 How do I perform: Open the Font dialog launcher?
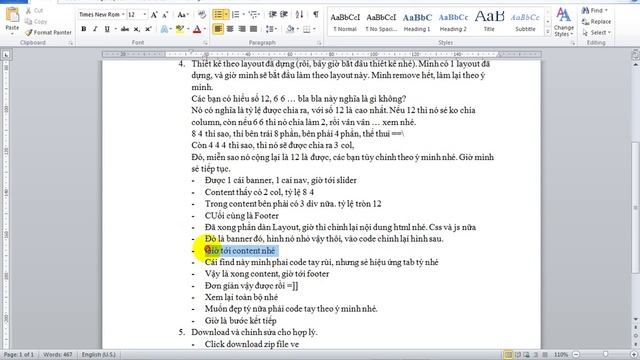click(x=205, y=43)
